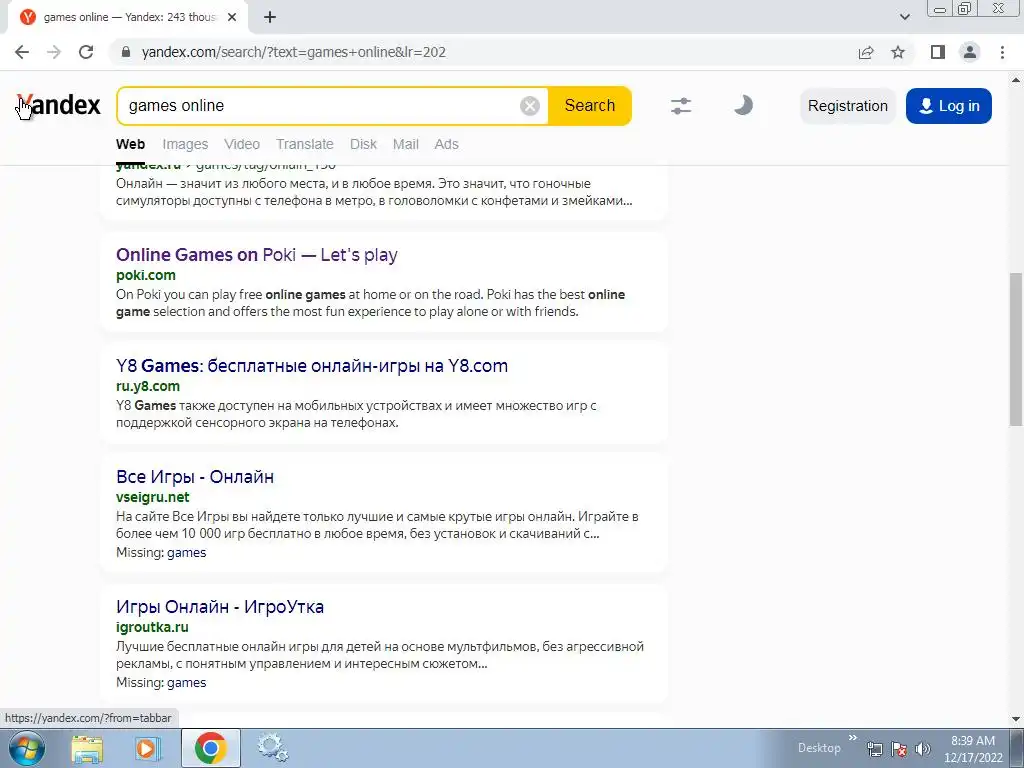Open Online Games on Poki result

[257, 255]
